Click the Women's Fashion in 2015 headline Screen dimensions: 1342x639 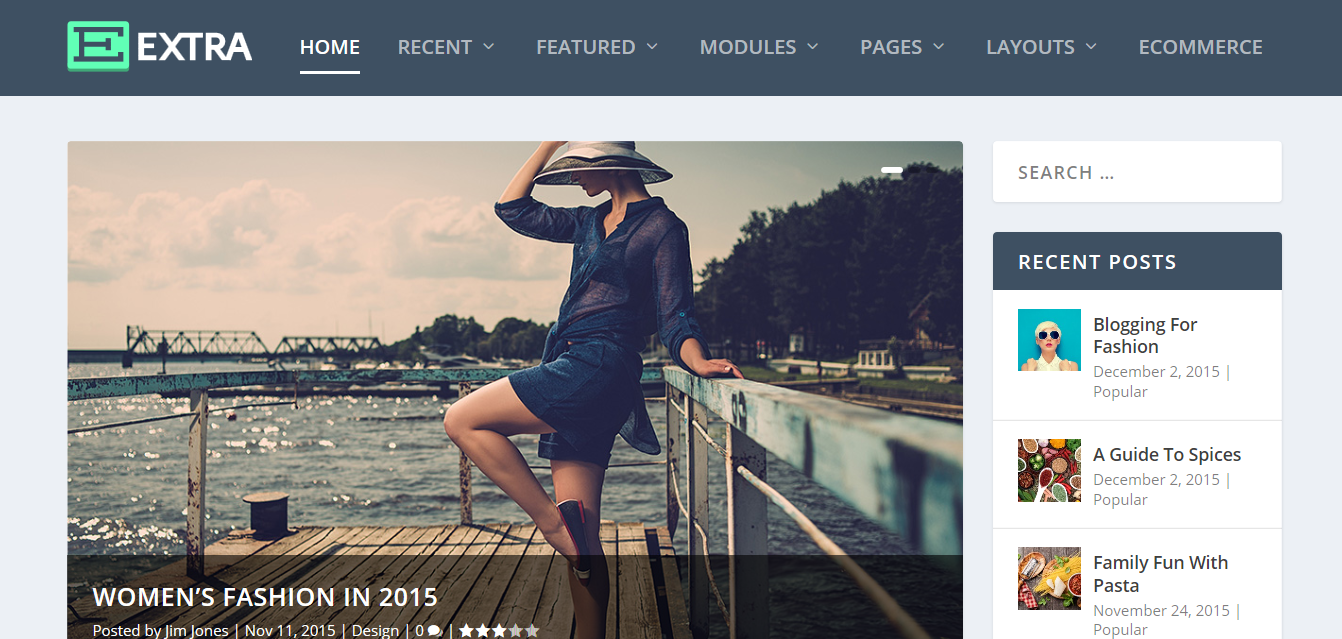[x=265, y=597]
